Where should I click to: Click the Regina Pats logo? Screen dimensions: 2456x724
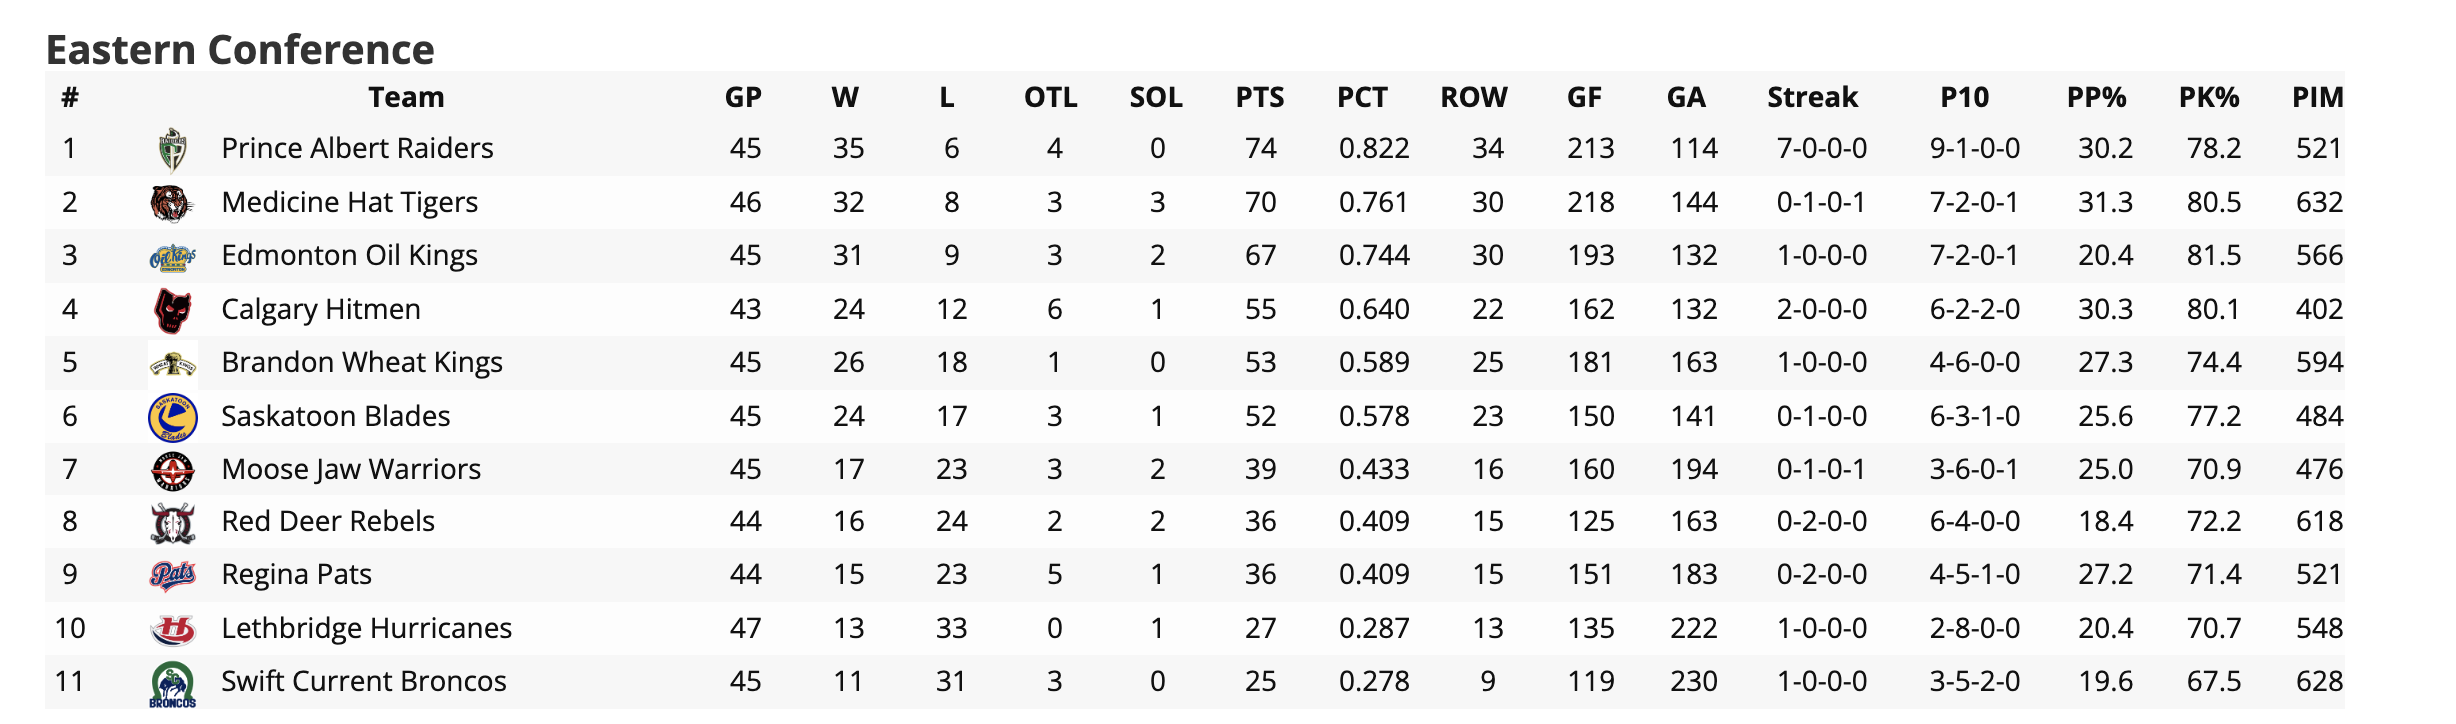pyautogui.click(x=173, y=576)
